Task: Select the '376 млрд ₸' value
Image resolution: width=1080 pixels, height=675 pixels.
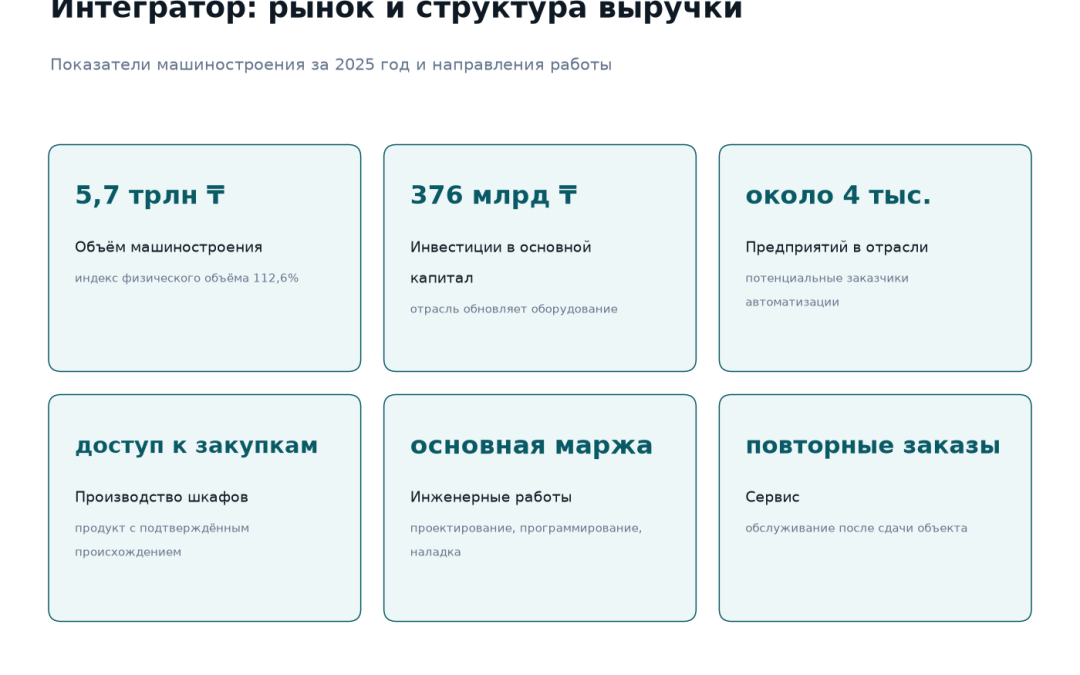Action: click(x=493, y=195)
